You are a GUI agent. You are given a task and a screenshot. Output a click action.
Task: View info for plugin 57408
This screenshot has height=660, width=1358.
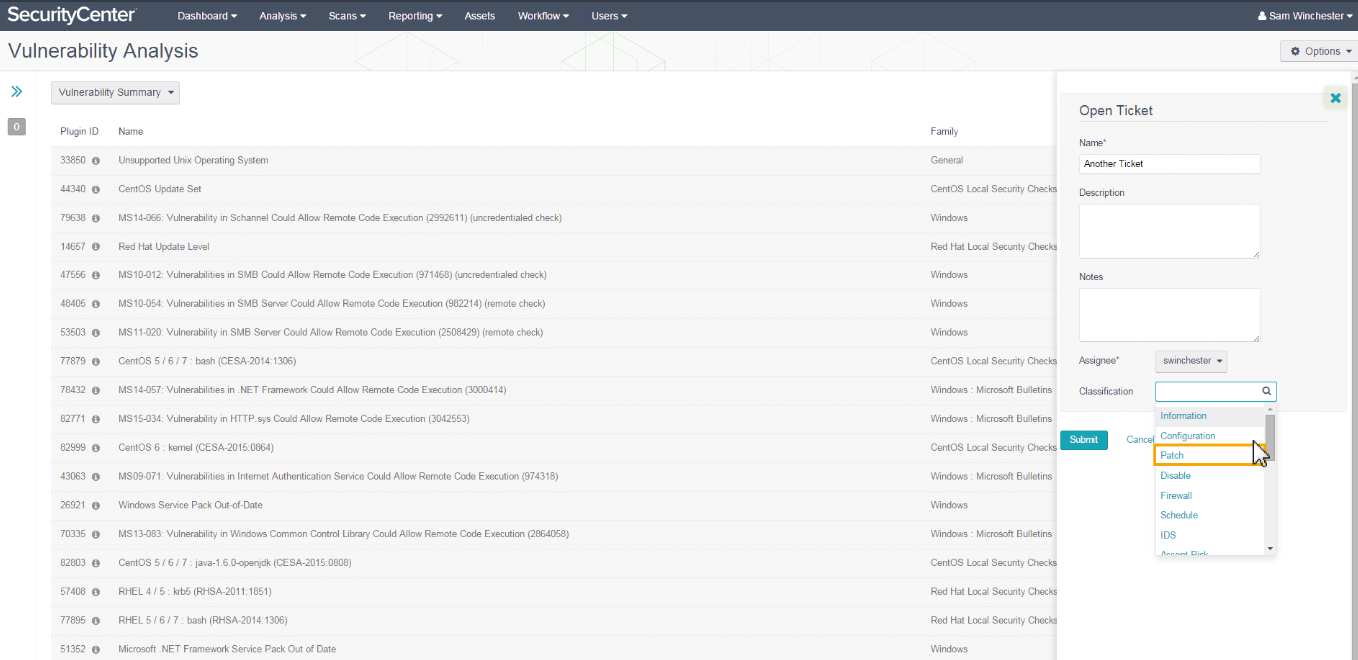[96, 592]
